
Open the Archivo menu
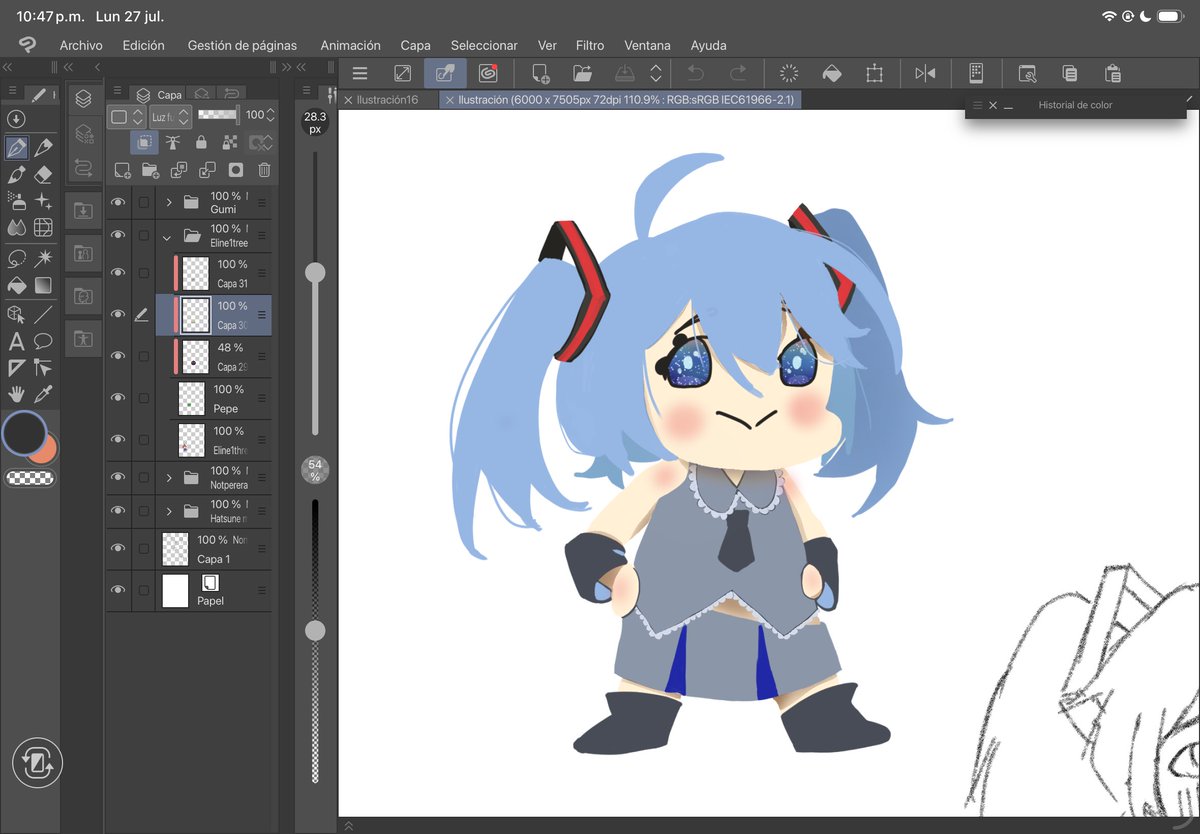point(81,45)
